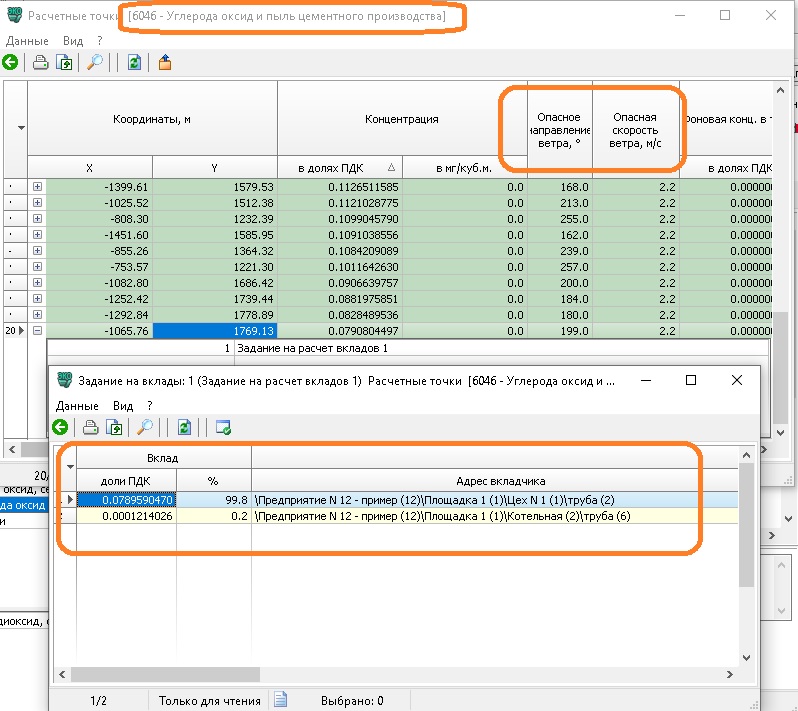This screenshot has height=711, width=798.
Task: Click the green back arrow in contributions window
Action: click(61, 428)
